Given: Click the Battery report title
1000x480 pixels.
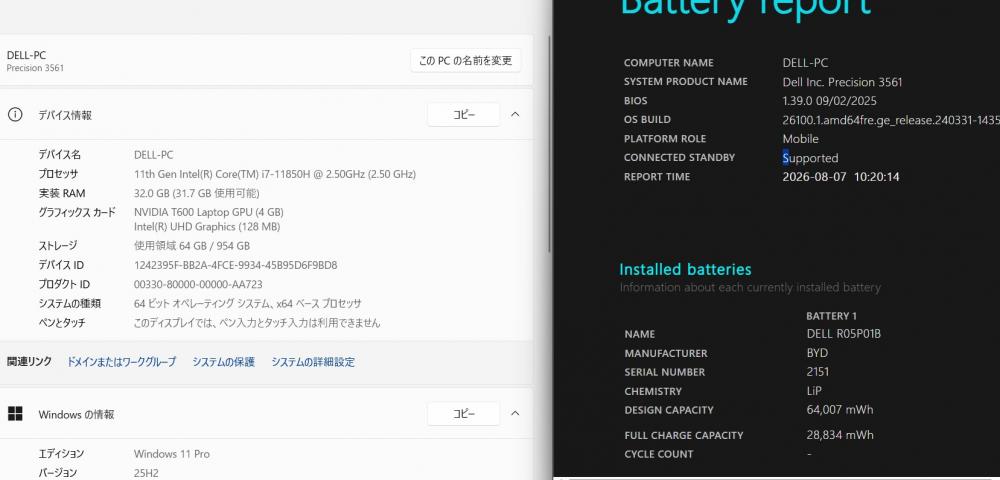Looking at the screenshot, I should point(746,6).
